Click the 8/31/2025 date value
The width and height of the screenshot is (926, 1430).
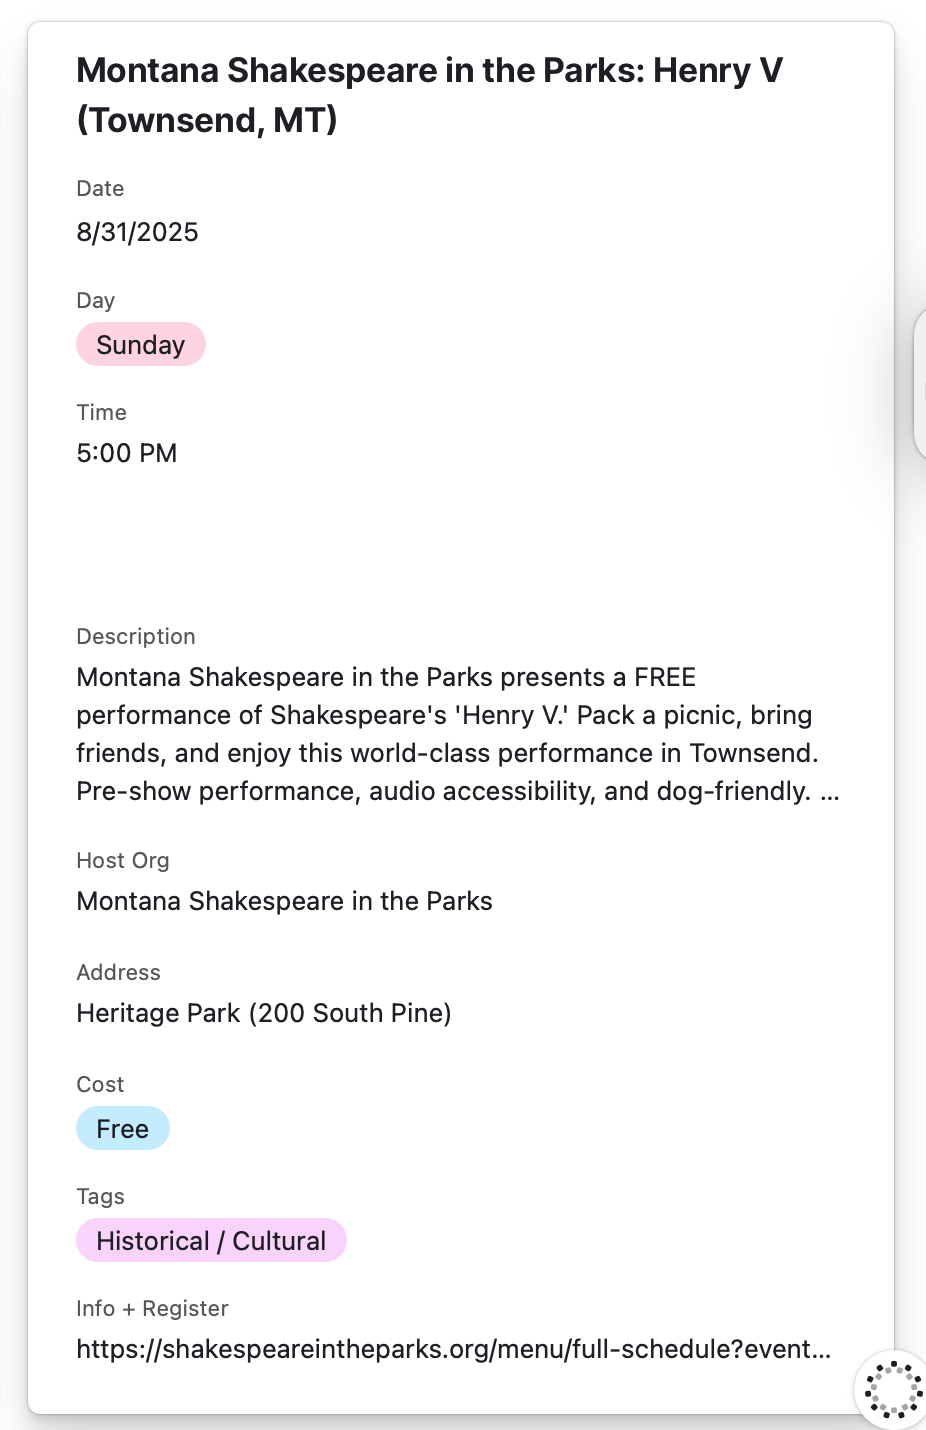tap(138, 232)
